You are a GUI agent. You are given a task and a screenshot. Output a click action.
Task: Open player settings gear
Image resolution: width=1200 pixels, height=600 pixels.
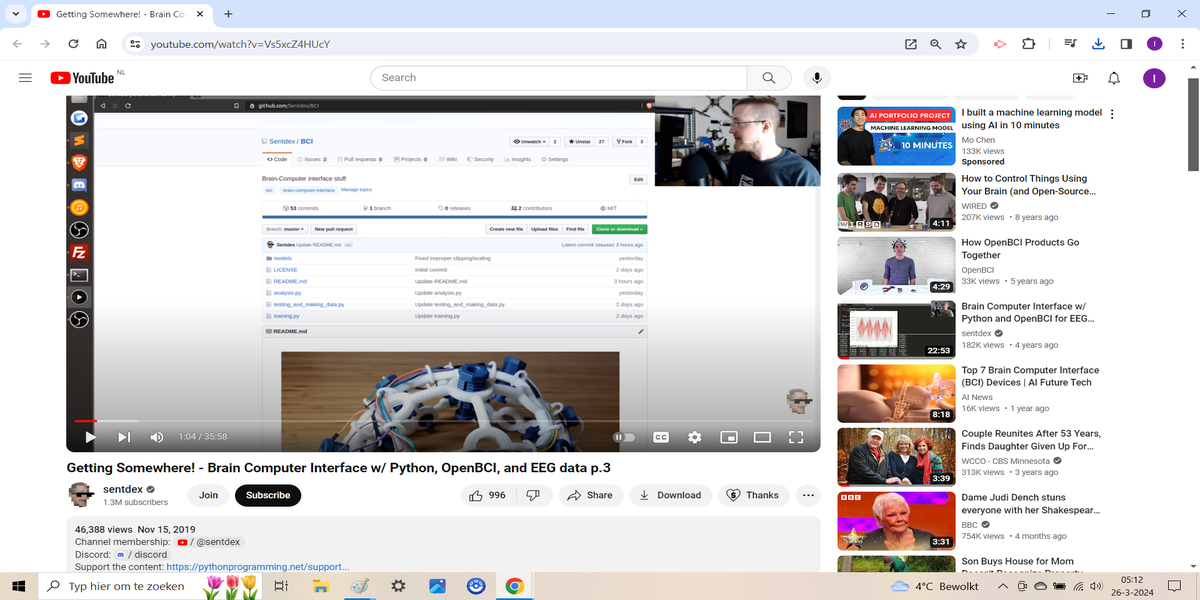pos(695,437)
